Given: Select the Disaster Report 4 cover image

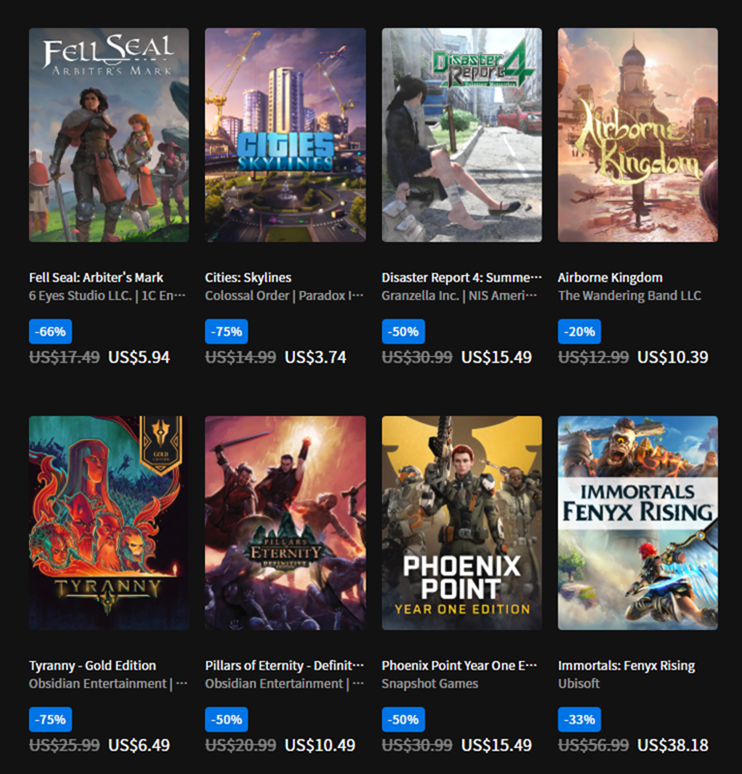Looking at the screenshot, I should [x=462, y=135].
